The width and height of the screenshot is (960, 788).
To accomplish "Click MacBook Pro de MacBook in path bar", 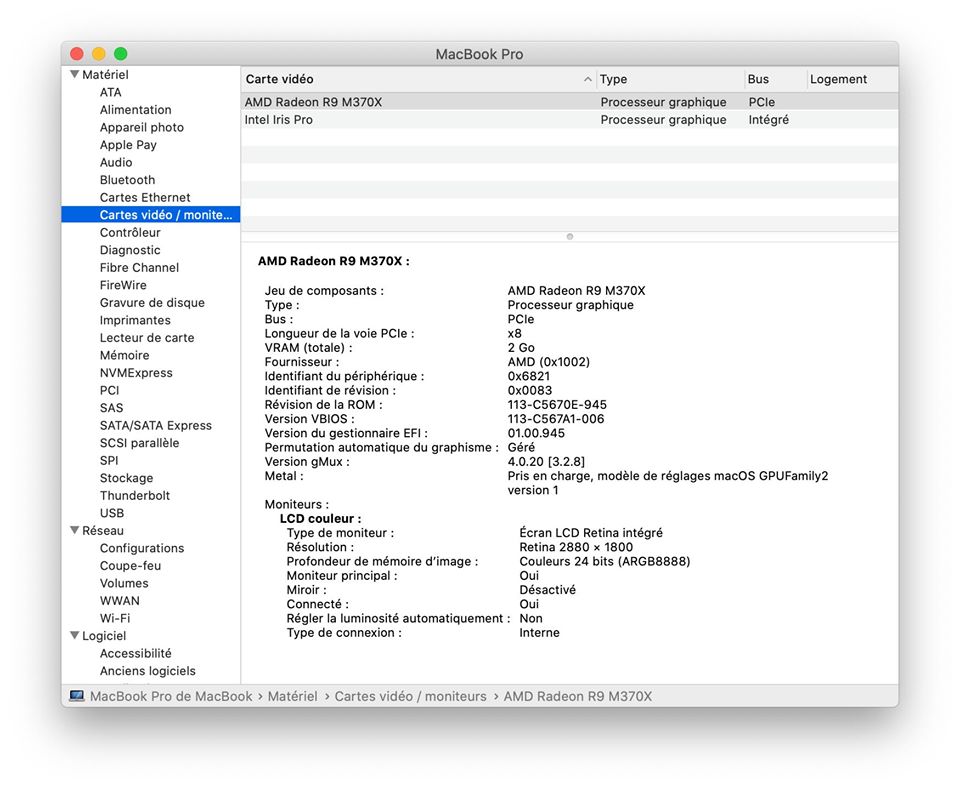I will pos(171,696).
